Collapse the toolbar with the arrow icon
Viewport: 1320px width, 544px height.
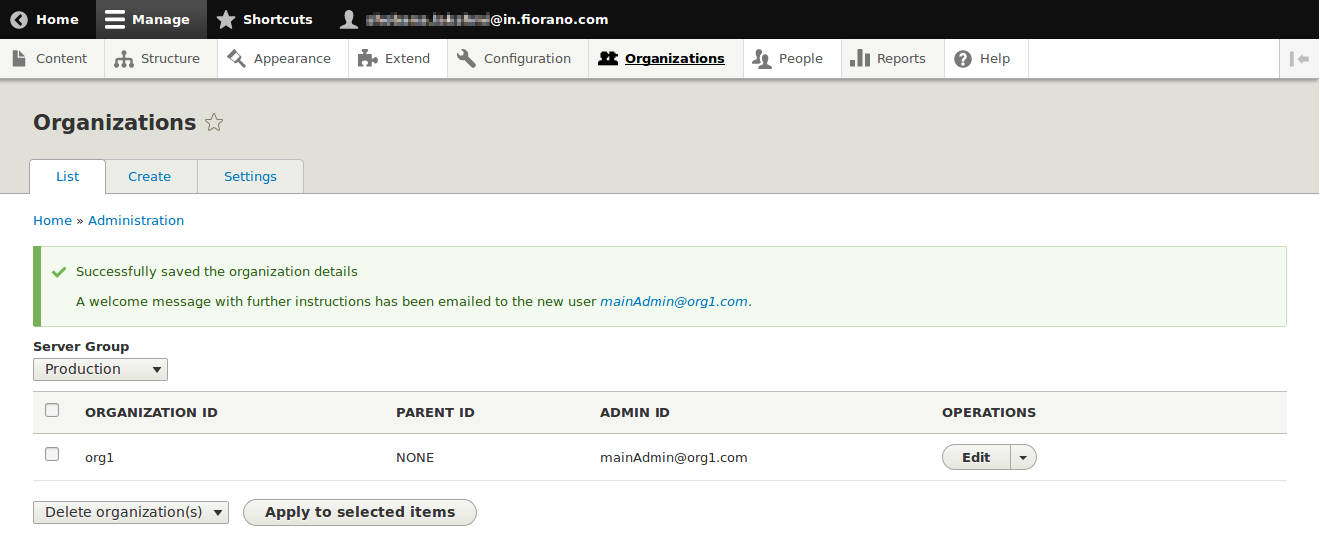tap(1299, 59)
